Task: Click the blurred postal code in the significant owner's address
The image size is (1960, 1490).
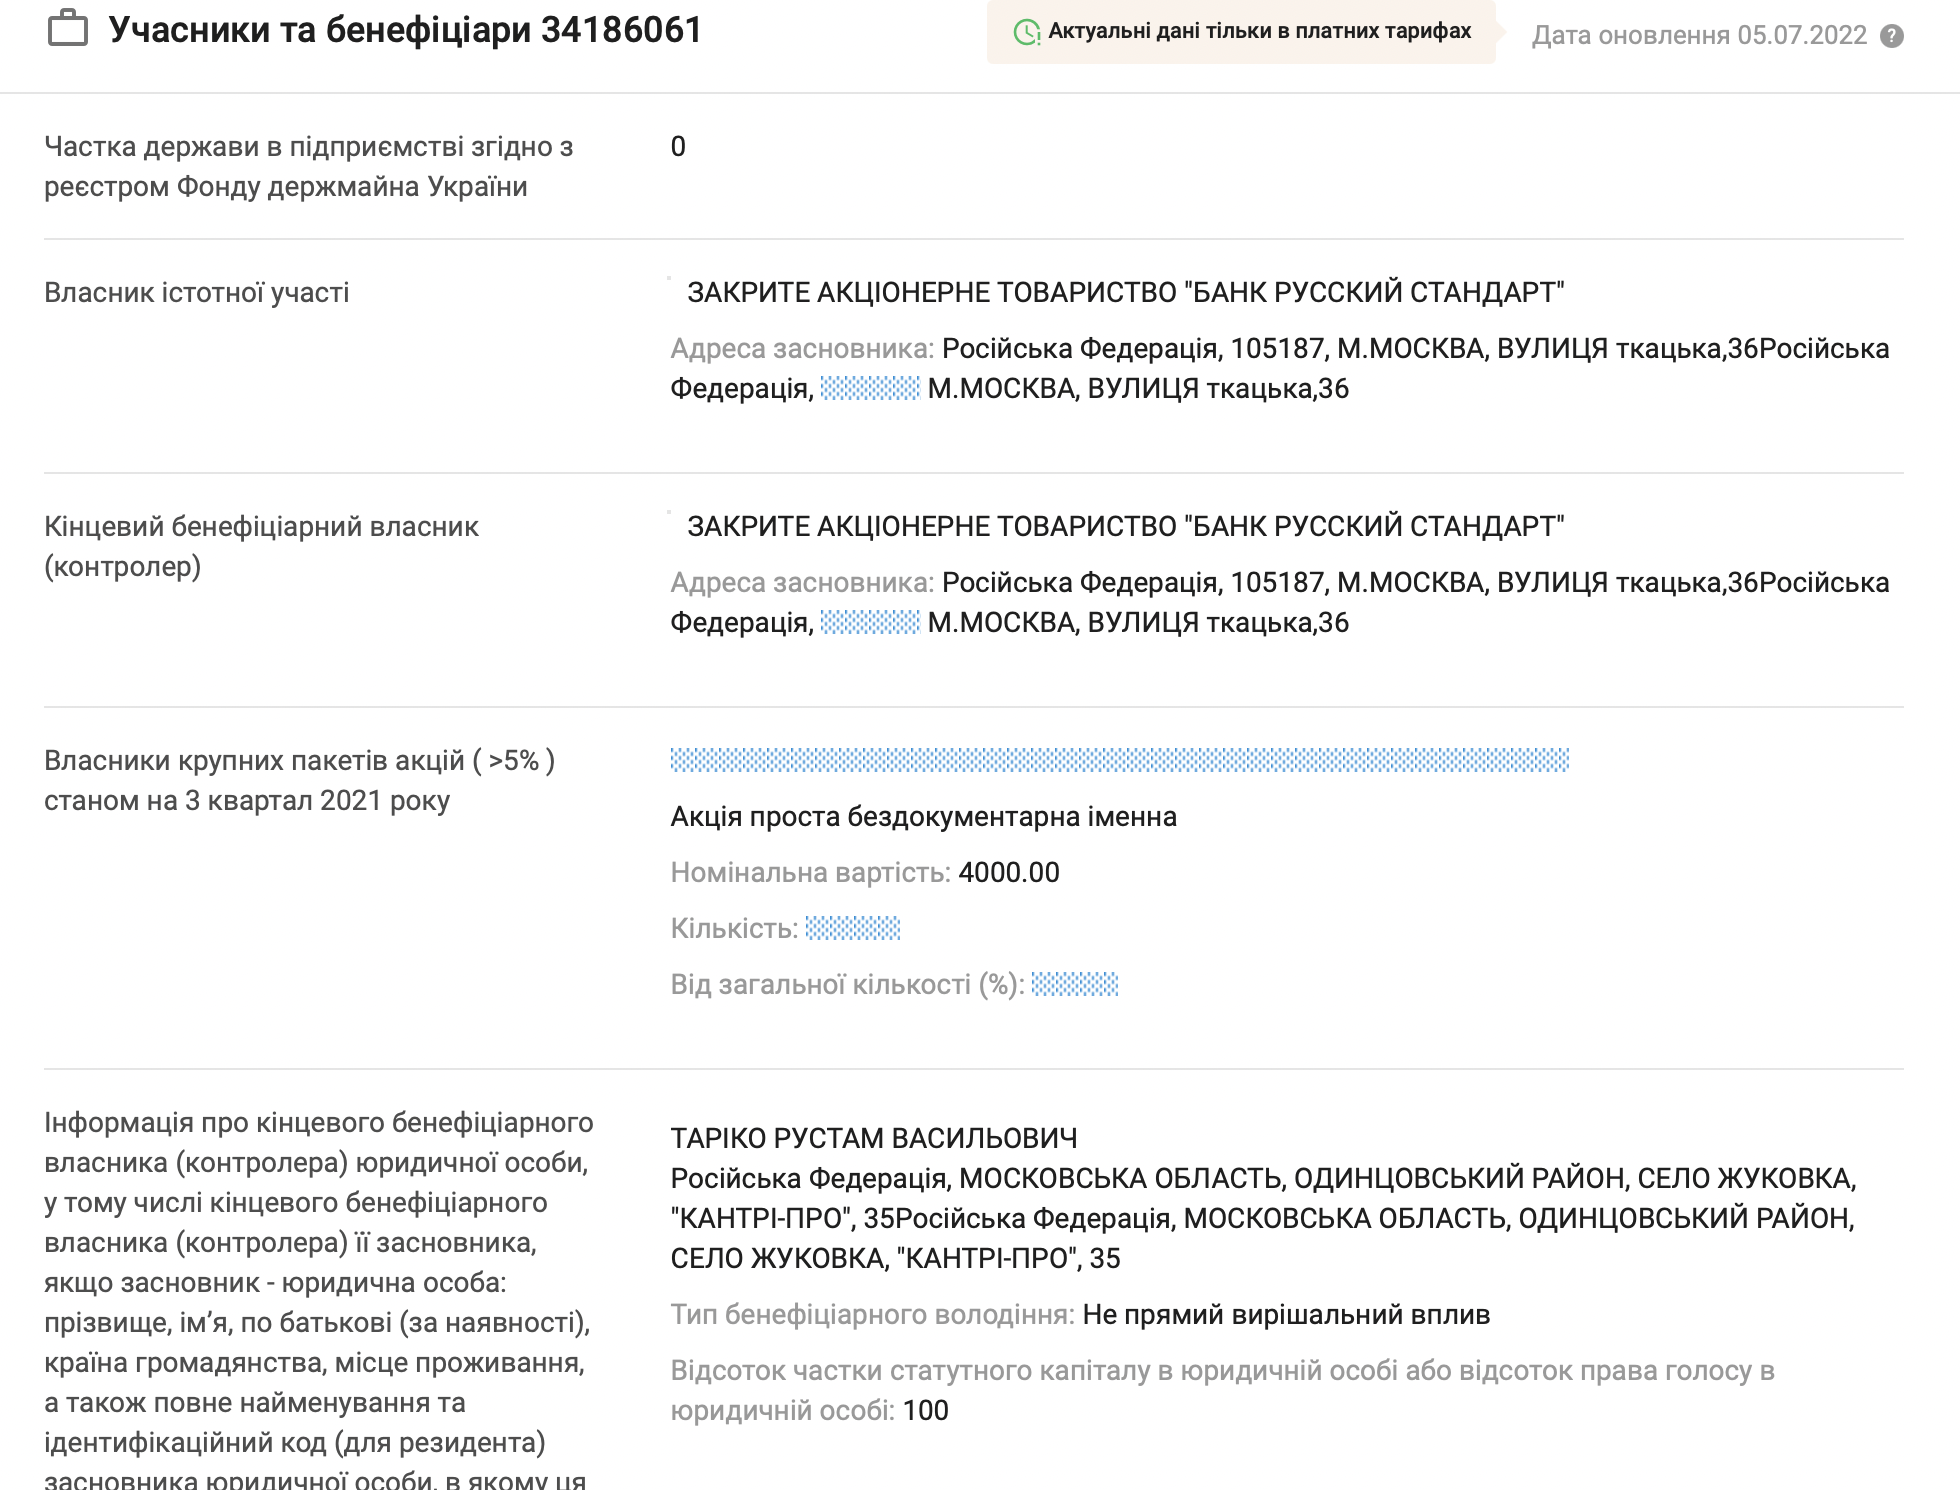Action: (x=870, y=389)
